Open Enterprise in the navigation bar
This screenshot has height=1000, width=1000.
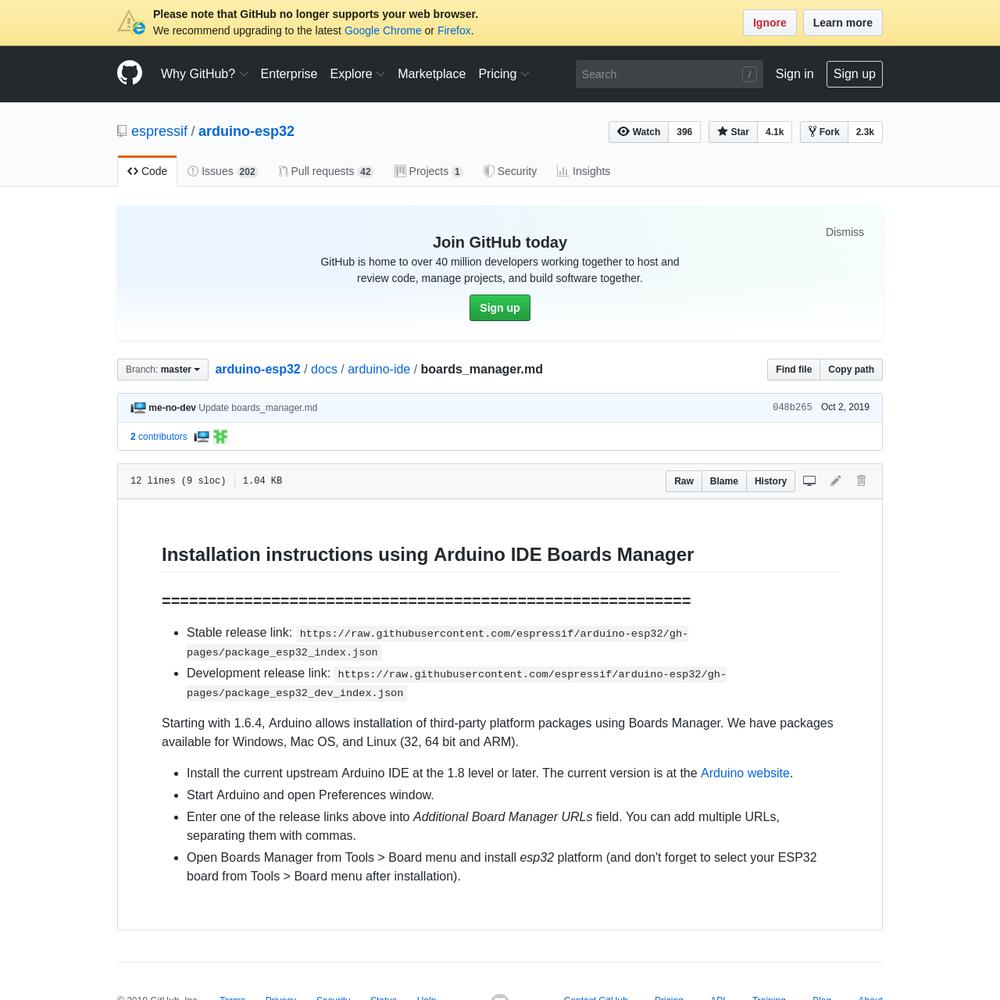289,74
